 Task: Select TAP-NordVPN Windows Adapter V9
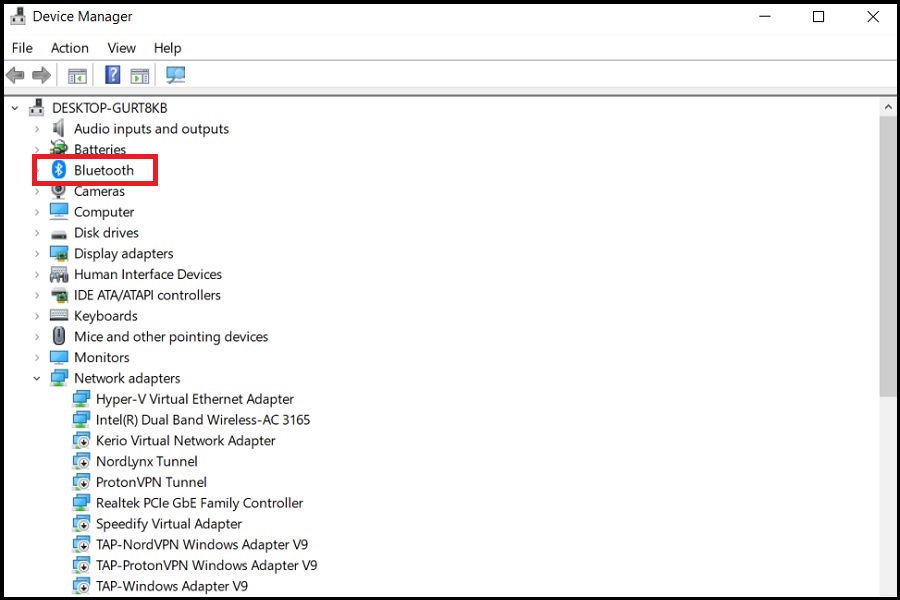(201, 544)
